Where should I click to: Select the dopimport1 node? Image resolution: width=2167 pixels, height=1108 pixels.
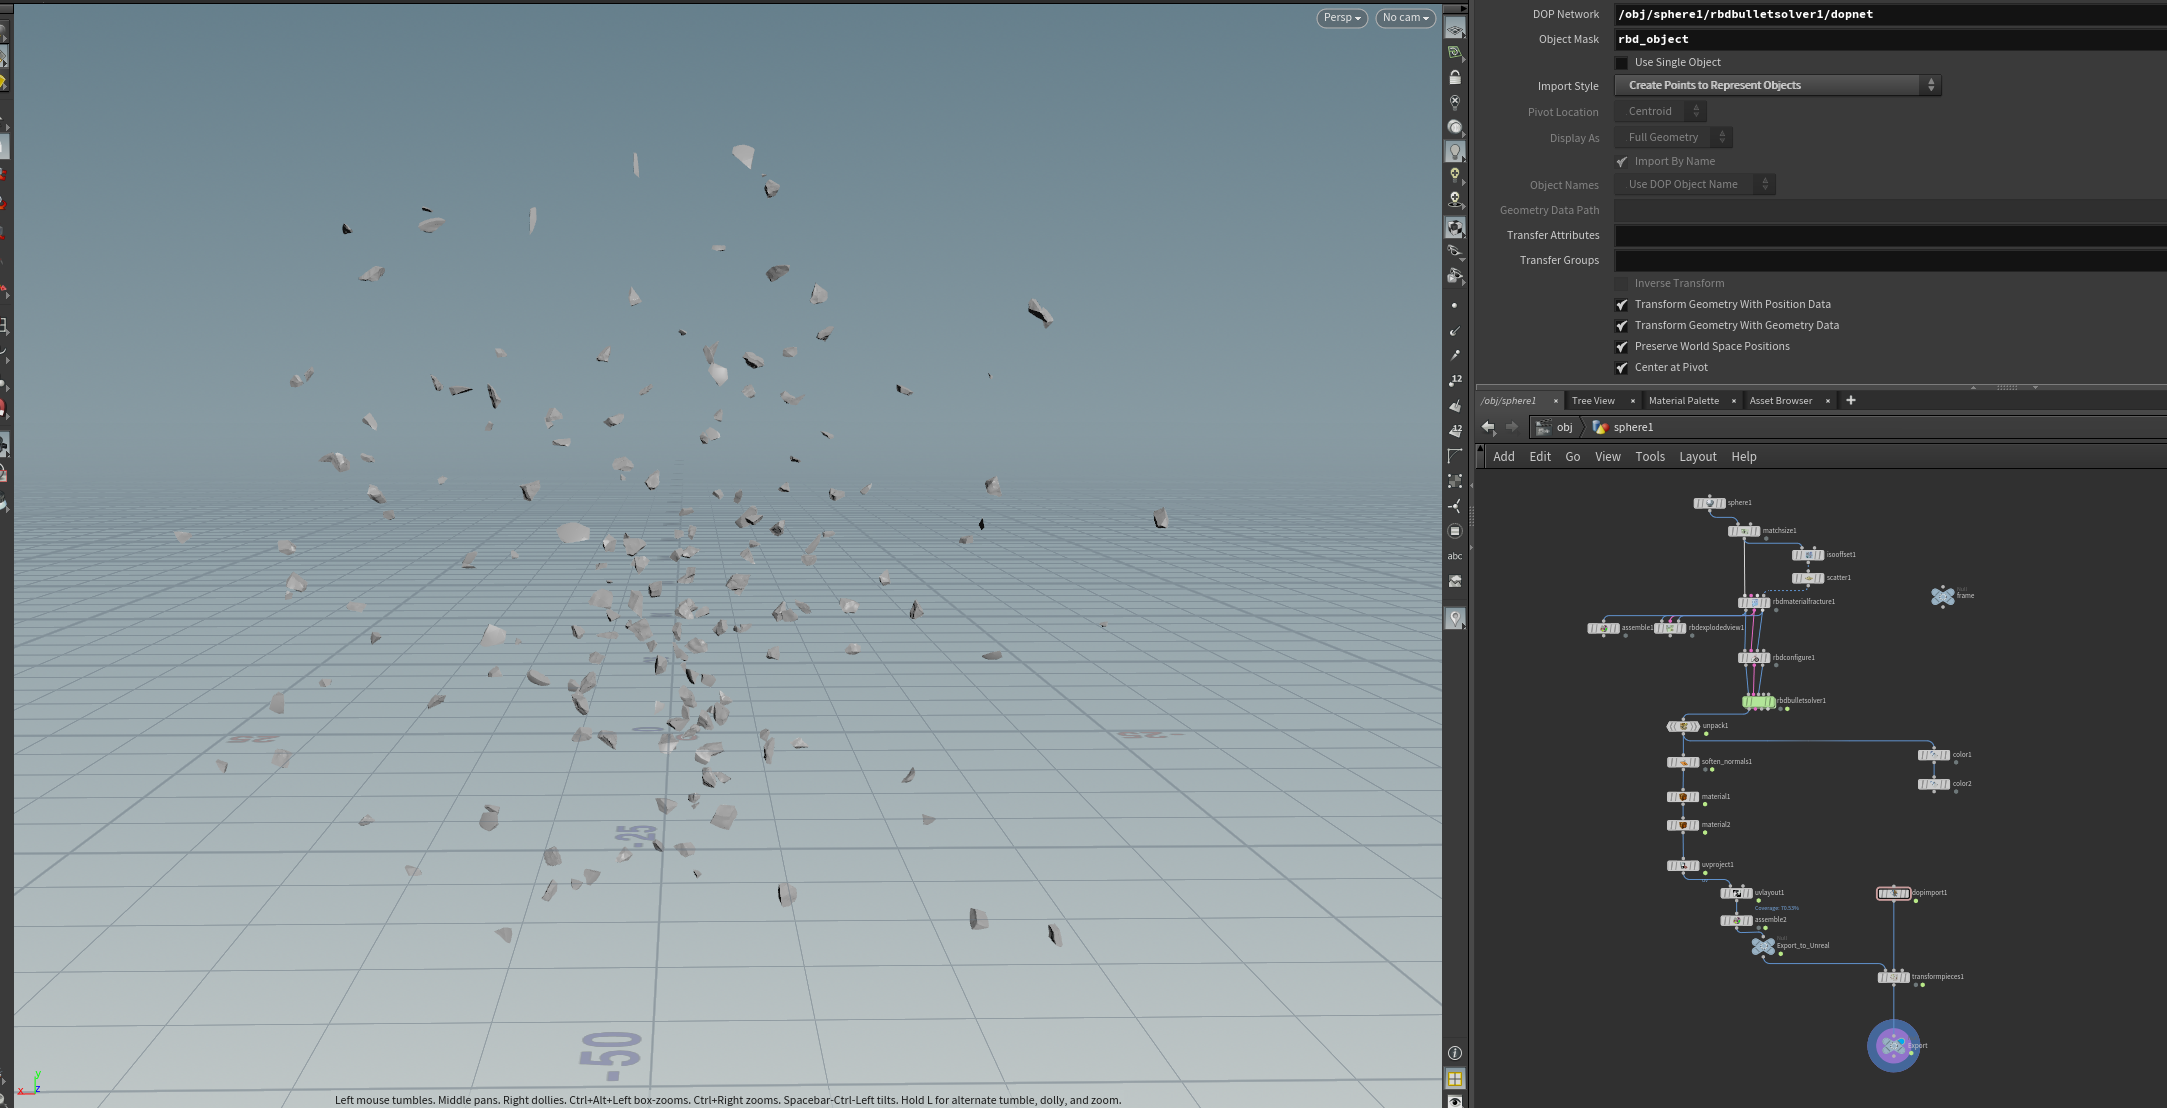(x=1893, y=893)
